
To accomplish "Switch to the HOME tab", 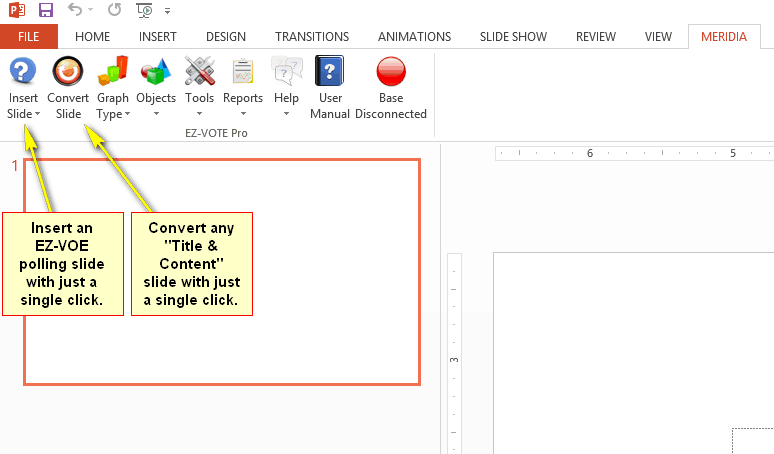I will pos(92,37).
